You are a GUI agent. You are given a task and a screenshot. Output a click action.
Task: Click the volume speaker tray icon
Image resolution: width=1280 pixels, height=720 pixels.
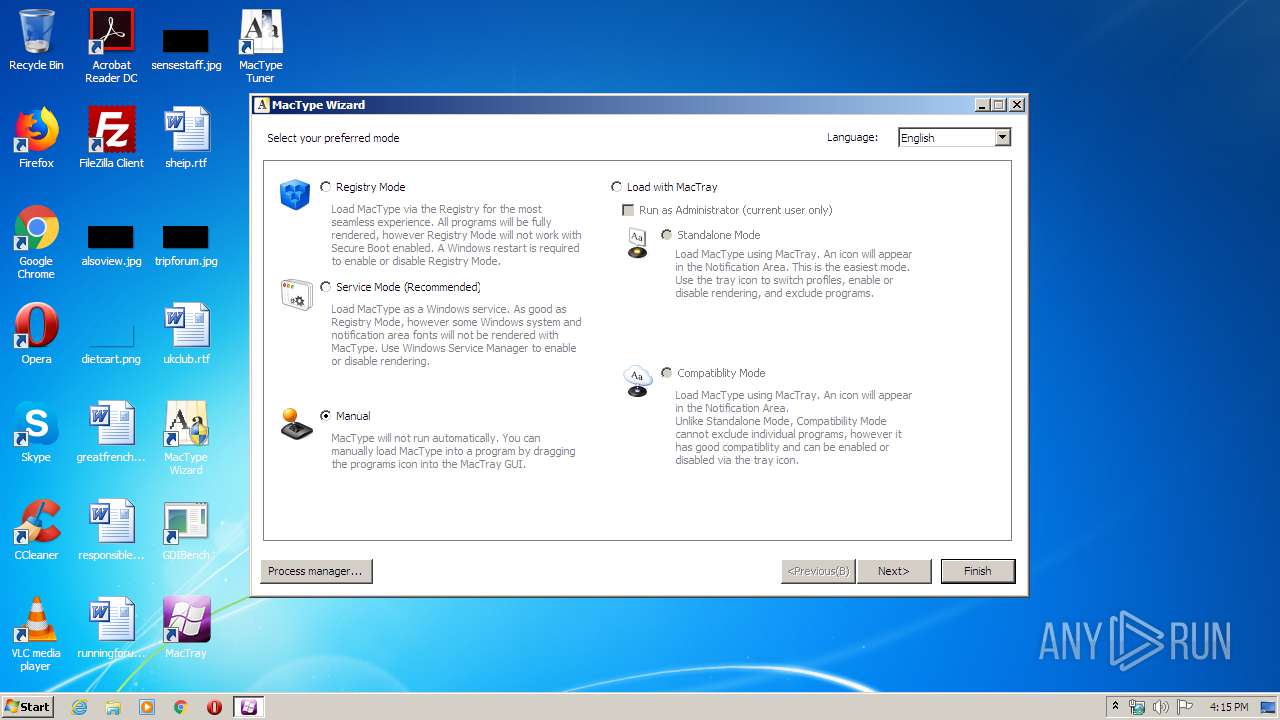1161,707
